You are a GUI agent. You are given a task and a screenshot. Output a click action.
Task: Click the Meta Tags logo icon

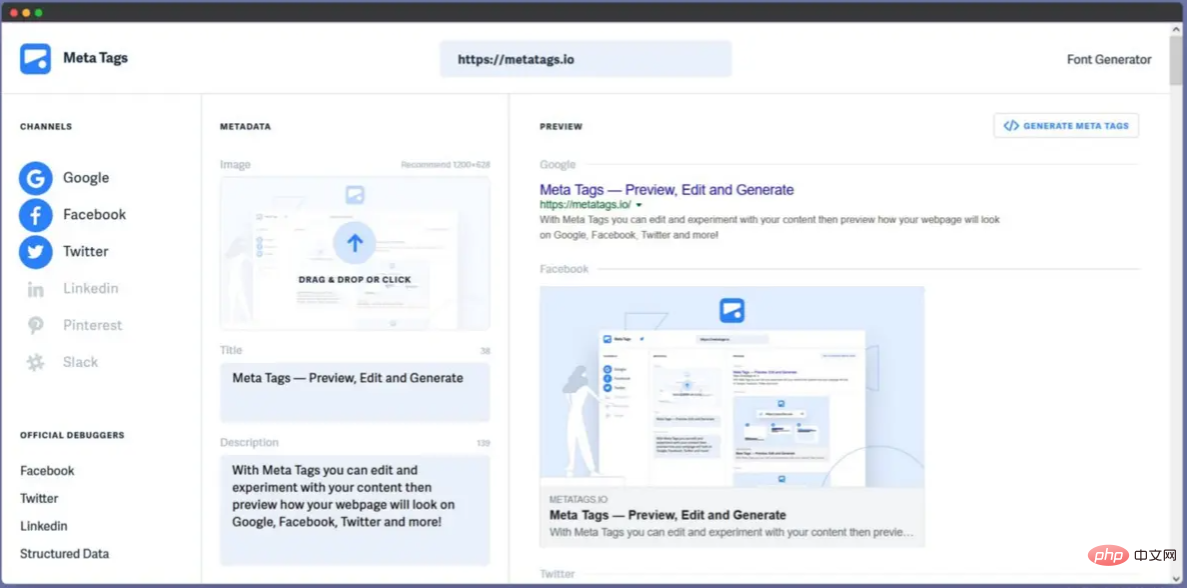pos(36,59)
